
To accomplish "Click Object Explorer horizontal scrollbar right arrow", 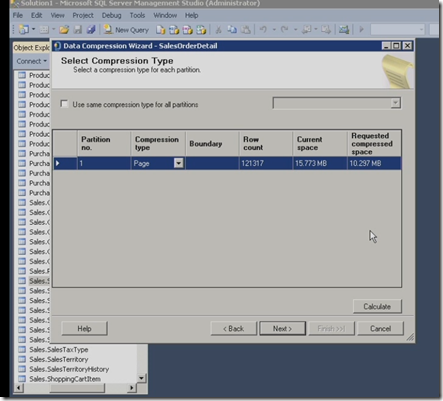I will (132, 388).
